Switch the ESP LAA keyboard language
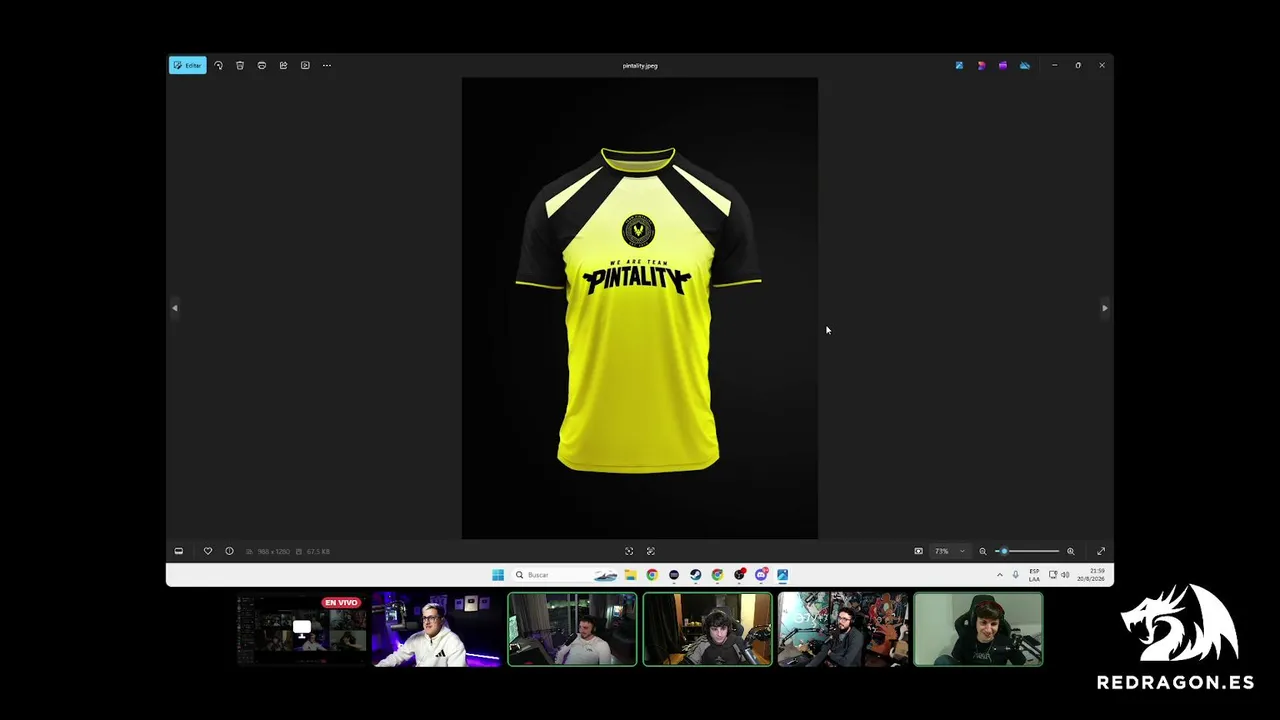1280x720 pixels. pyautogui.click(x=1034, y=575)
